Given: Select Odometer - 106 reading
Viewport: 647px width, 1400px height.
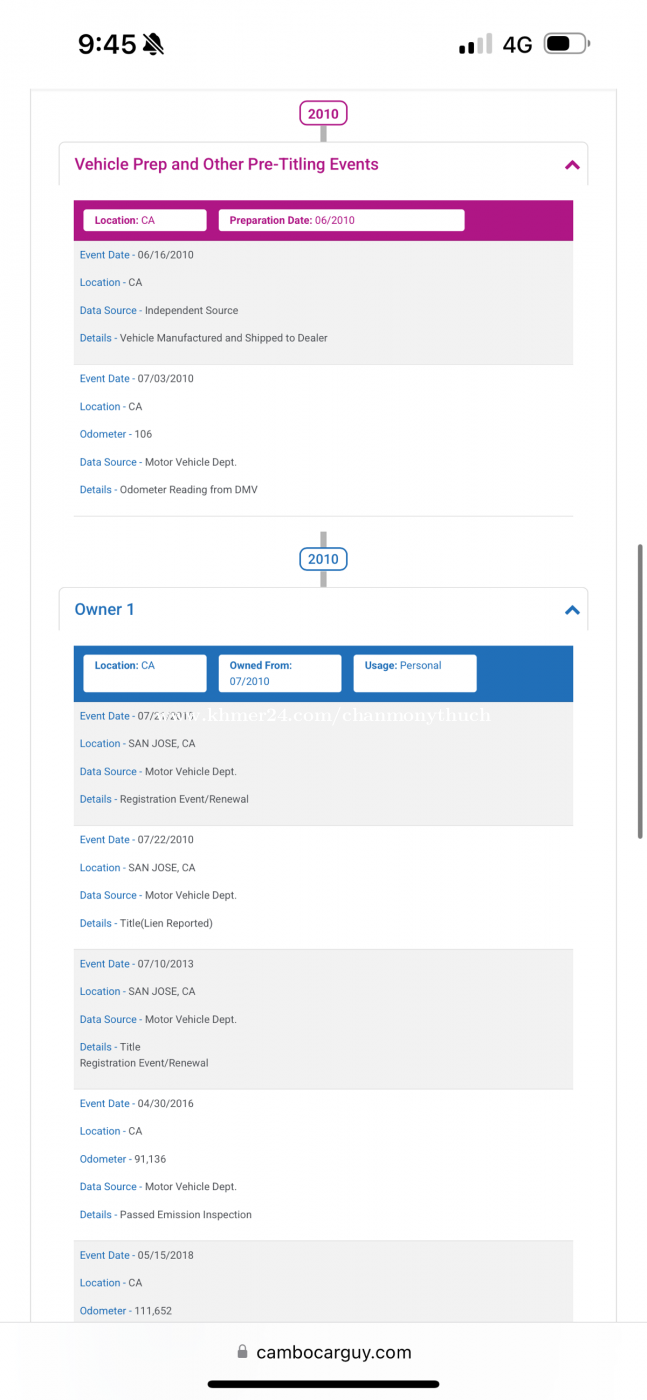Looking at the screenshot, I should 116,434.
